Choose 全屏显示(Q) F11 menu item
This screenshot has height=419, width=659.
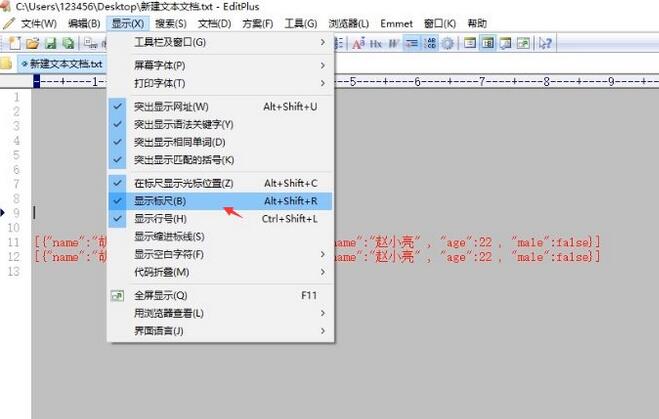pos(221,295)
